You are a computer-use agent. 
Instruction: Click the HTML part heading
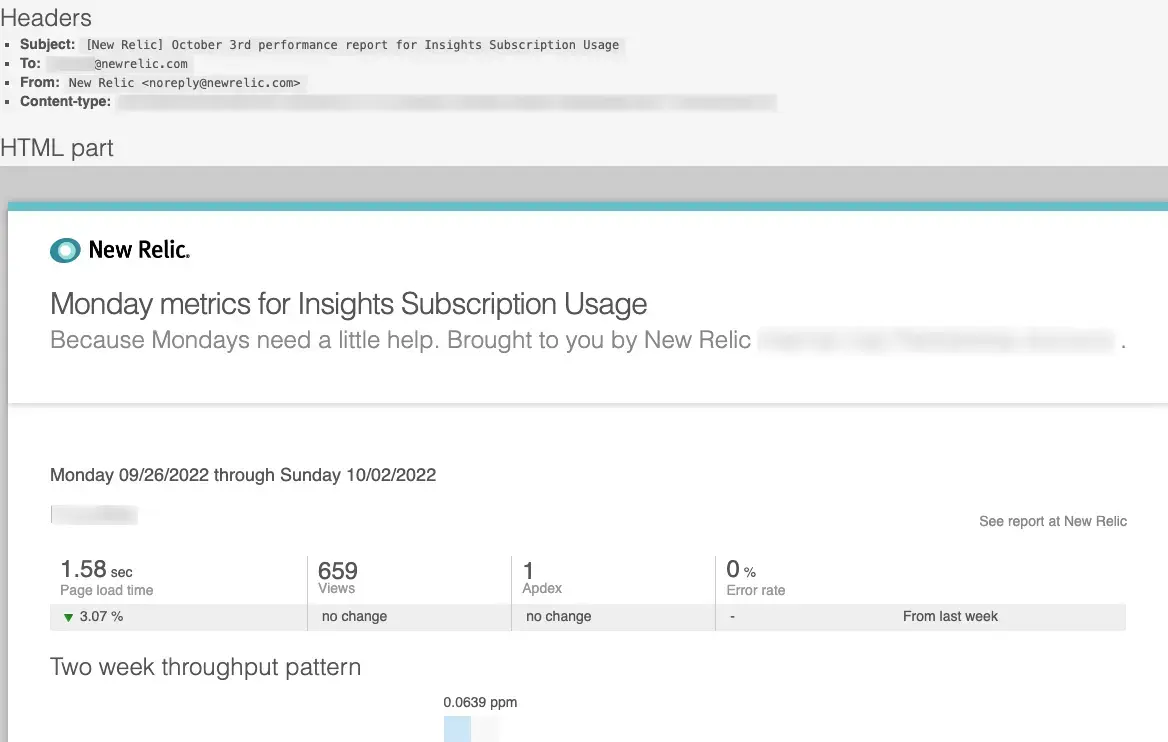(57, 148)
